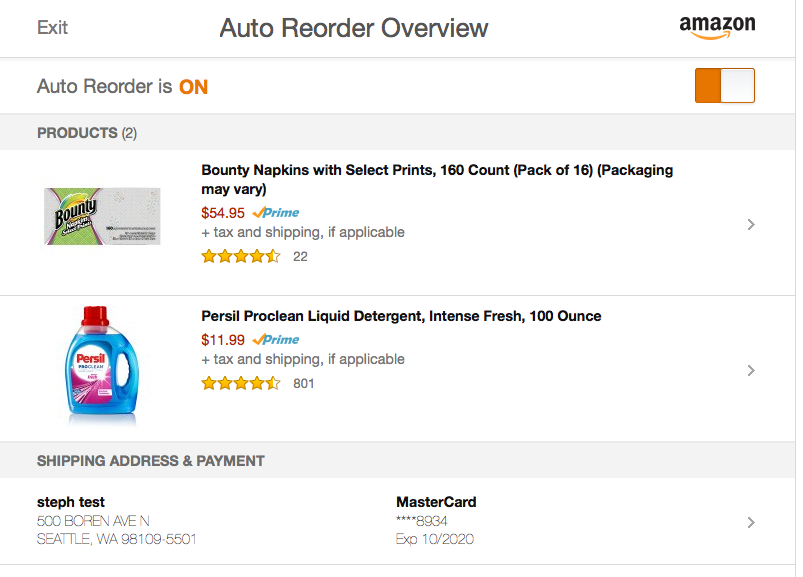Turn off the Auto Reorder toggle
Screen dimensions: 803x577
click(x=725, y=86)
